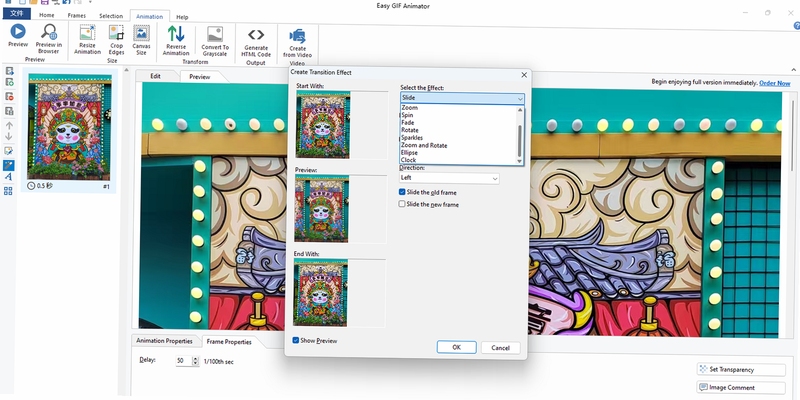Switch to the Preview view tab

199,77
